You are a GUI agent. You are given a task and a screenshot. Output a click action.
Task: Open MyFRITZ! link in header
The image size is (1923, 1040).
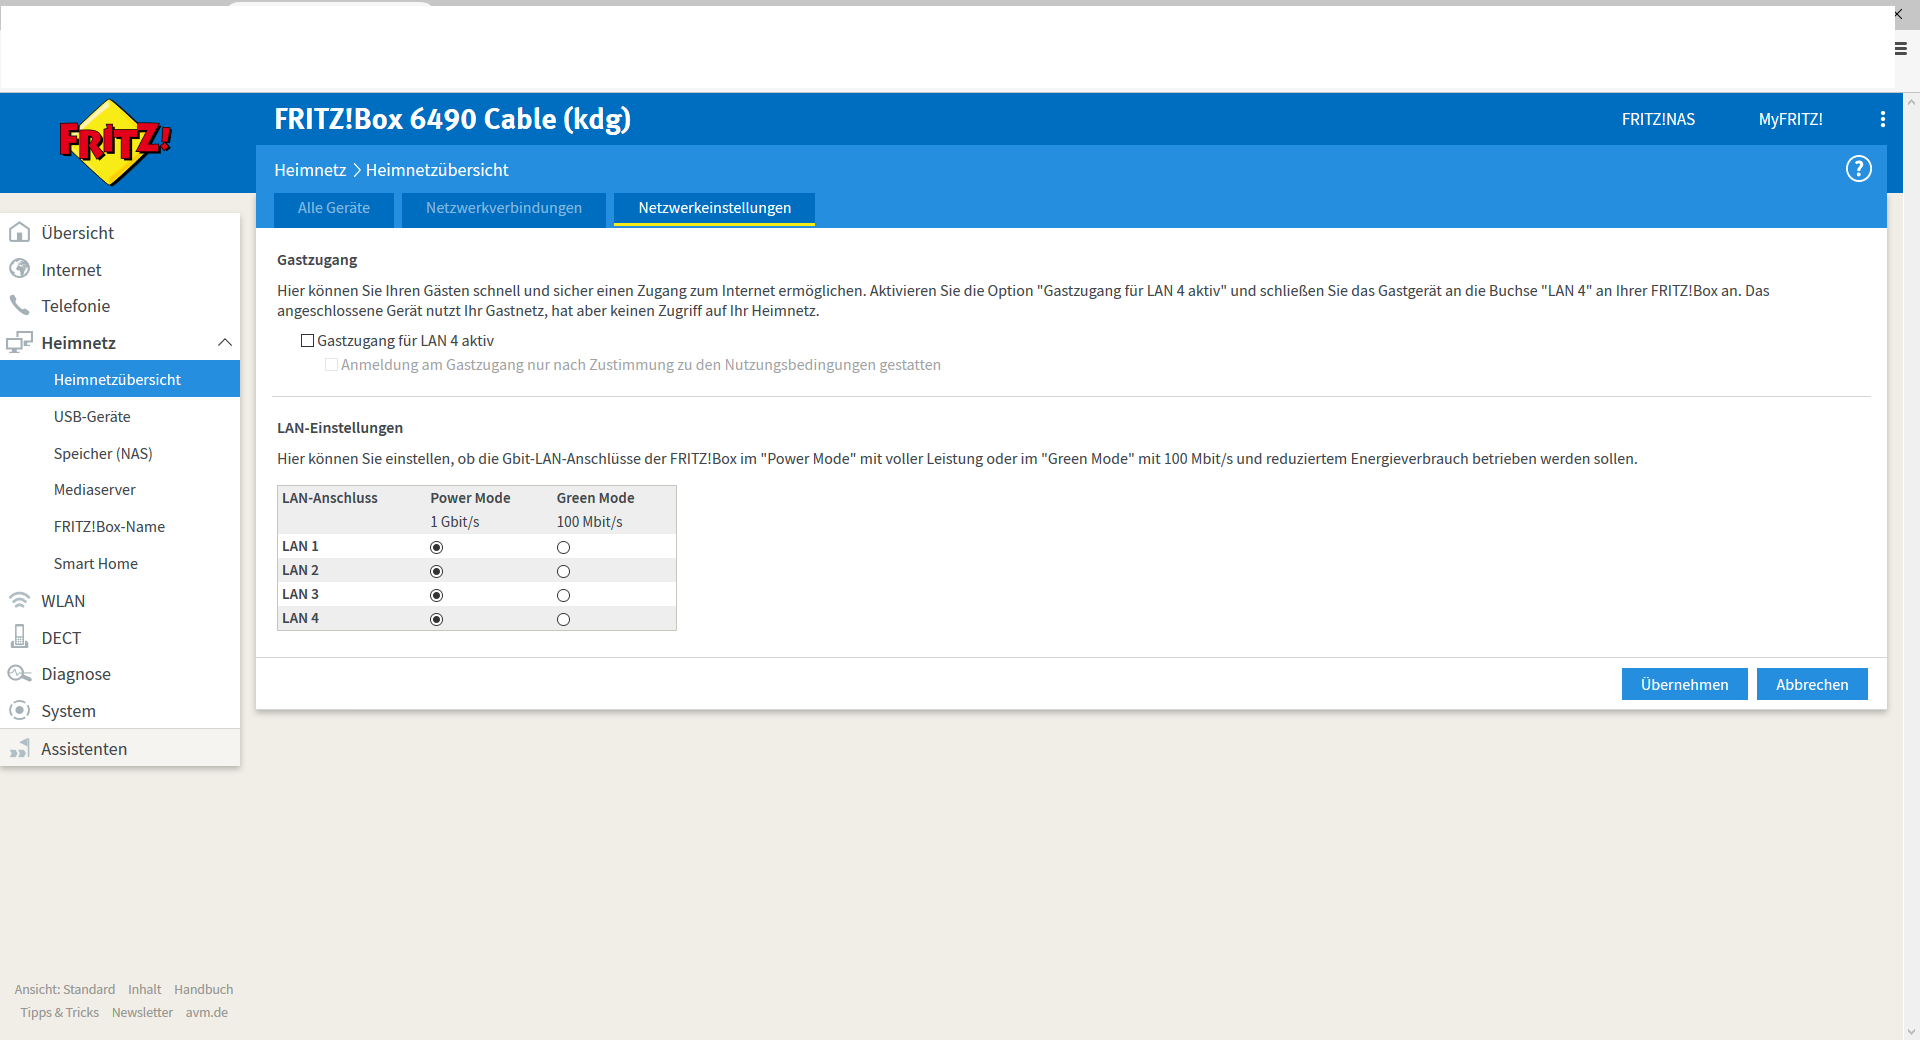(1790, 119)
